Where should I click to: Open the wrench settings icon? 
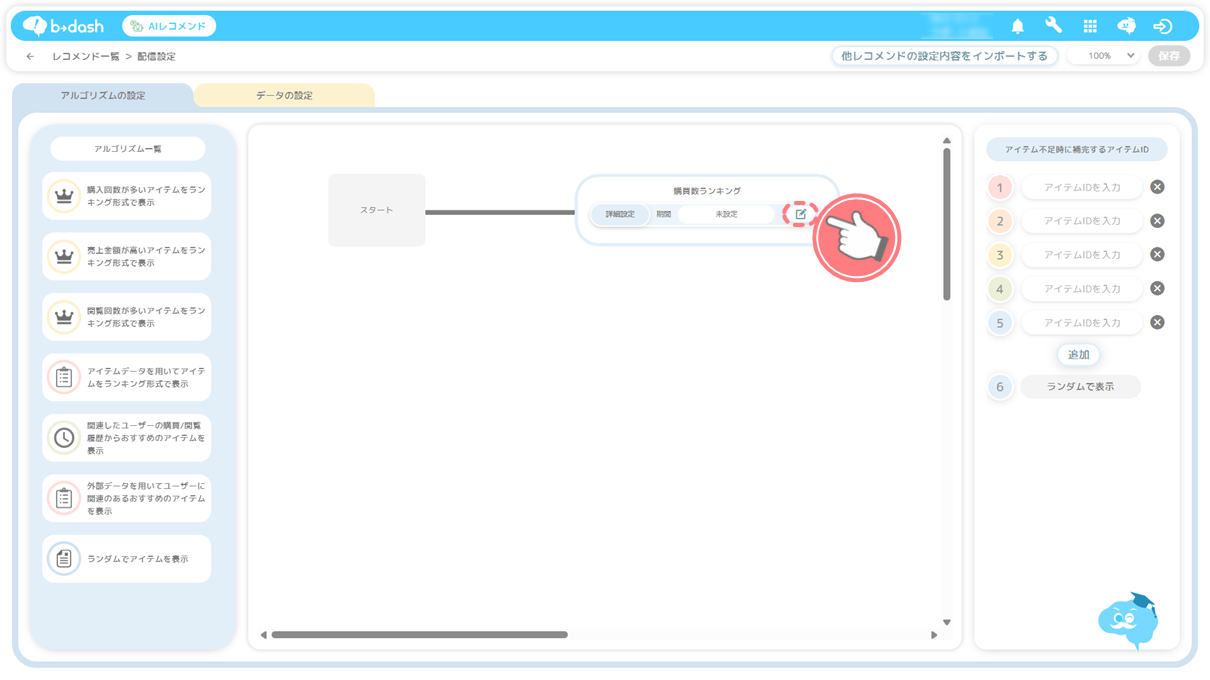tap(1053, 27)
